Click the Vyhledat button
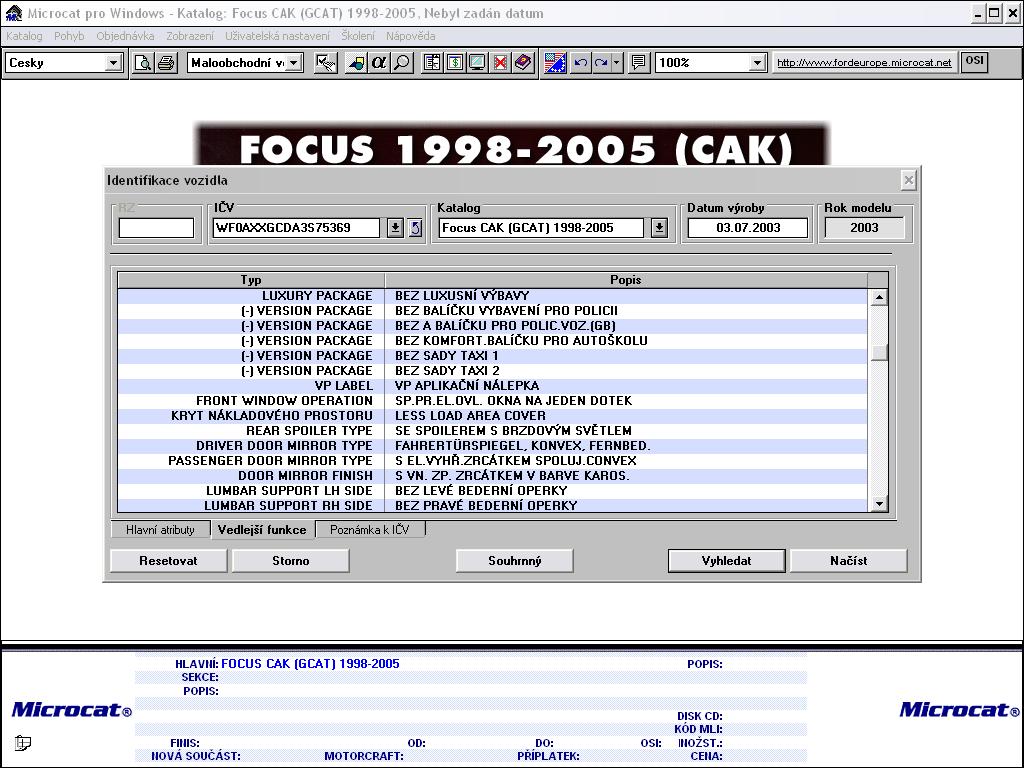The image size is (1024, 768). tap(727, 561)
